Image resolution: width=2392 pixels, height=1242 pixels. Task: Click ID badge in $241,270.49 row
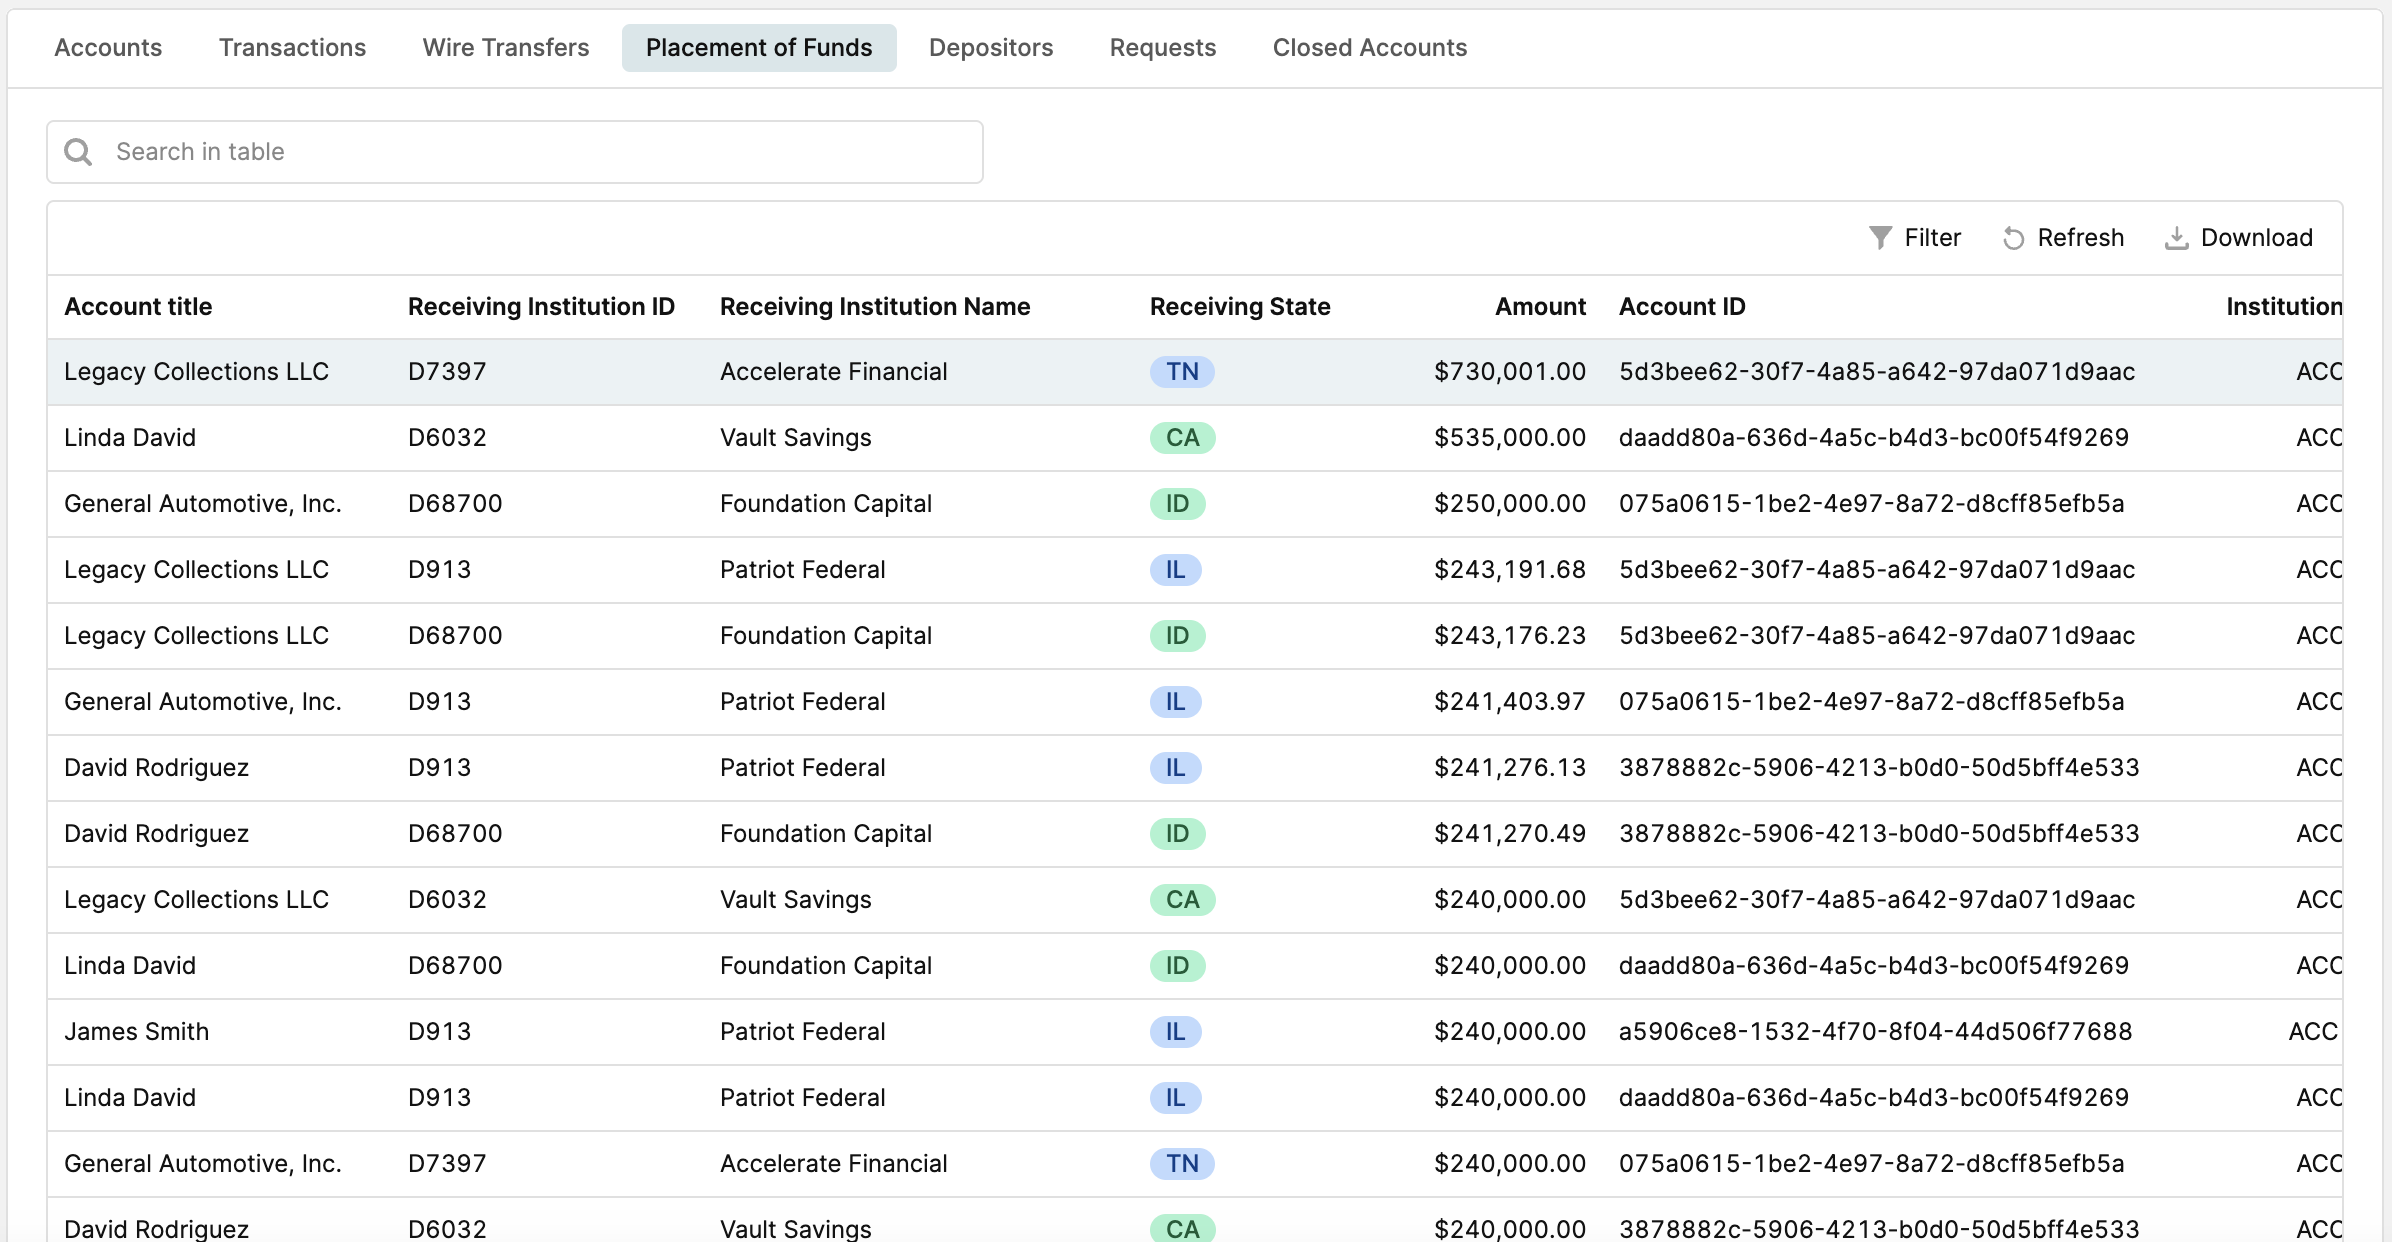coord(1177,834)
